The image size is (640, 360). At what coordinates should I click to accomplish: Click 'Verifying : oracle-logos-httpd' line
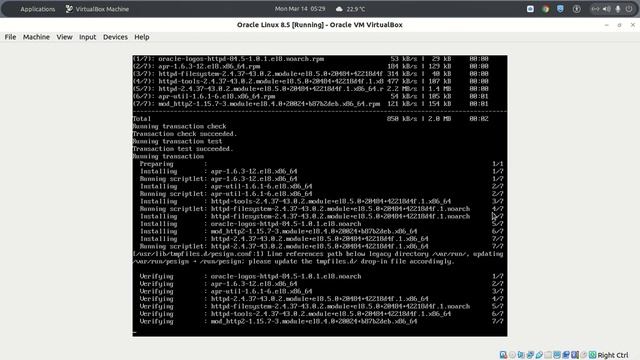[321, 276]
